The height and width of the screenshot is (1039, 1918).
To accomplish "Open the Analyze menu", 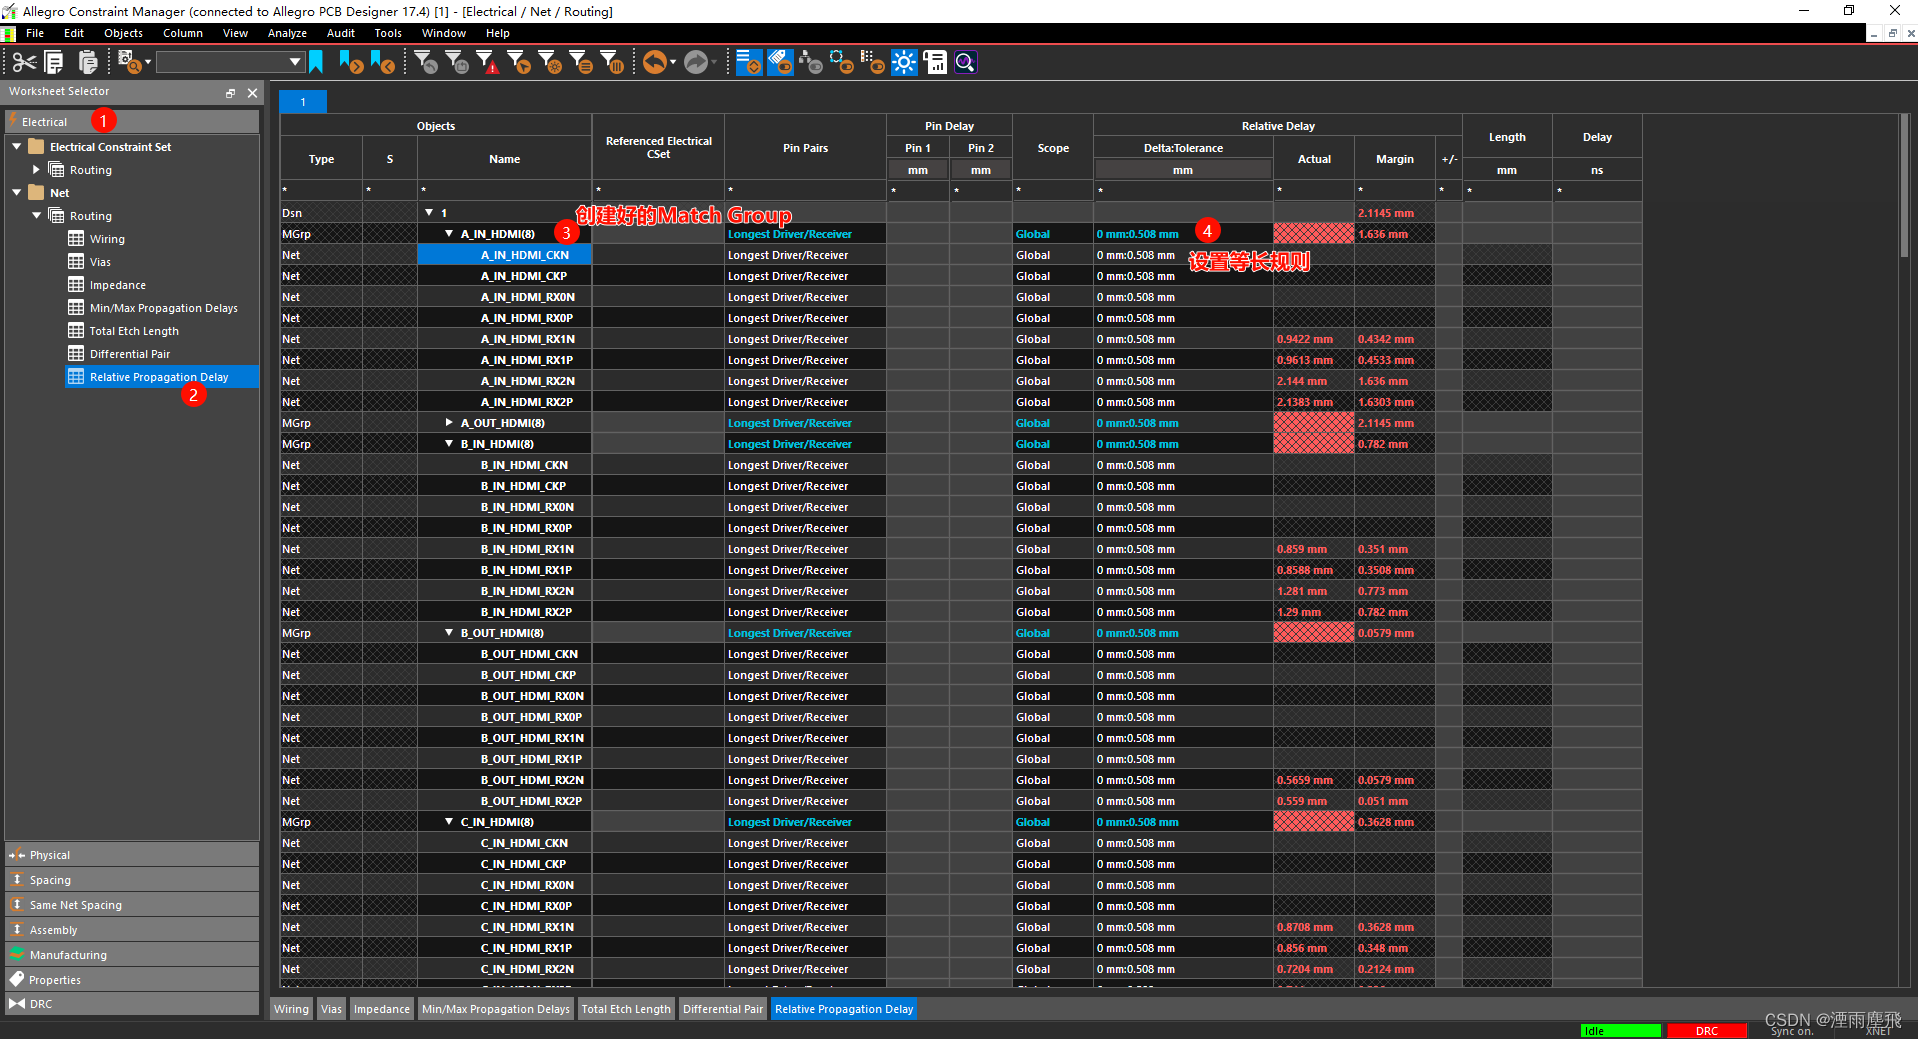I will 287,33.
